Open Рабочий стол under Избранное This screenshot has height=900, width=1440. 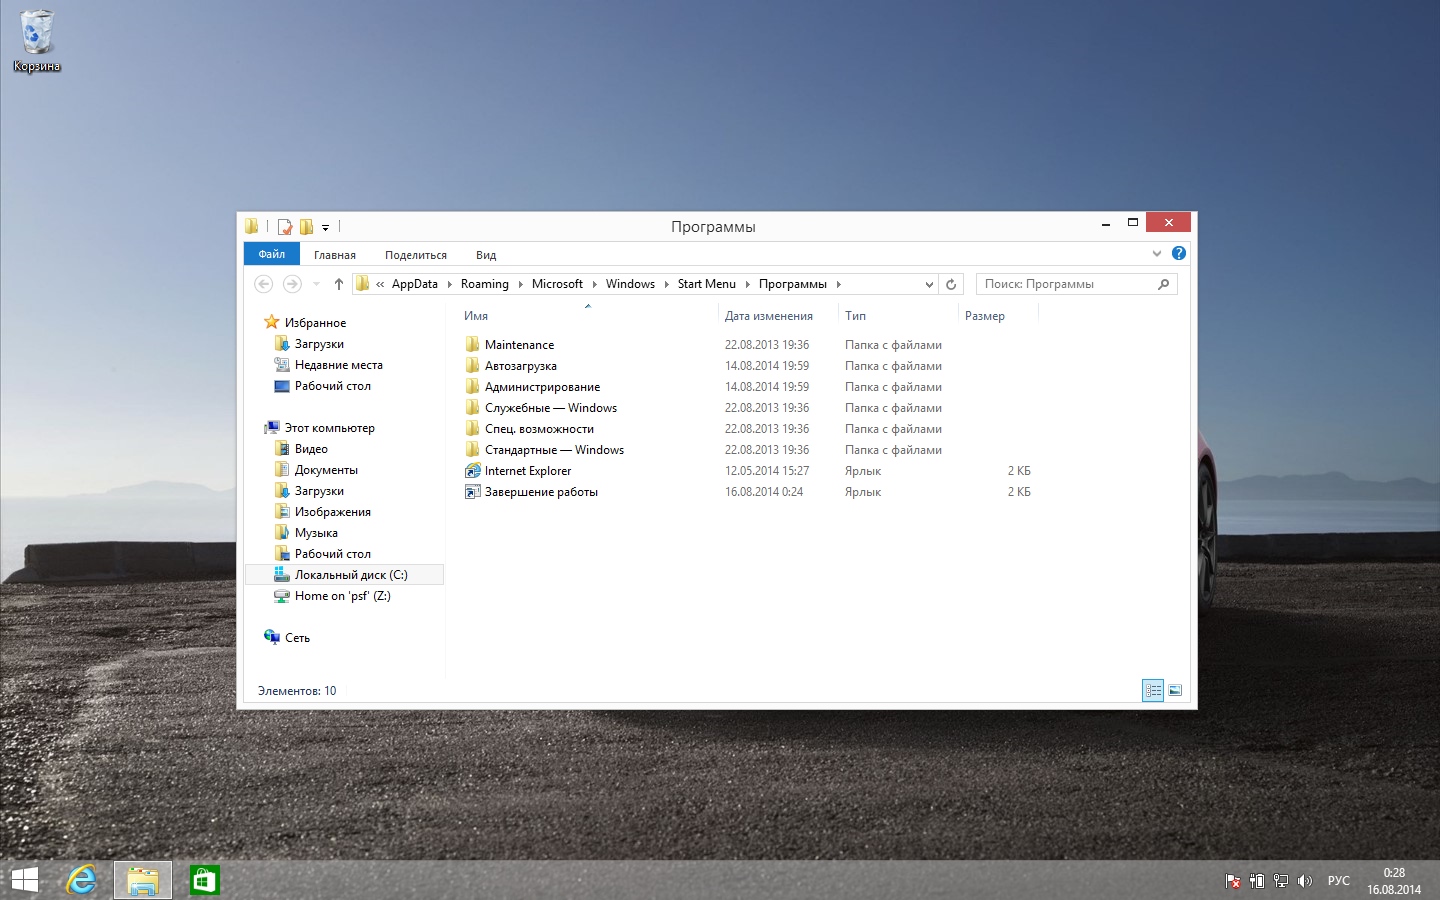pos(332,386)
